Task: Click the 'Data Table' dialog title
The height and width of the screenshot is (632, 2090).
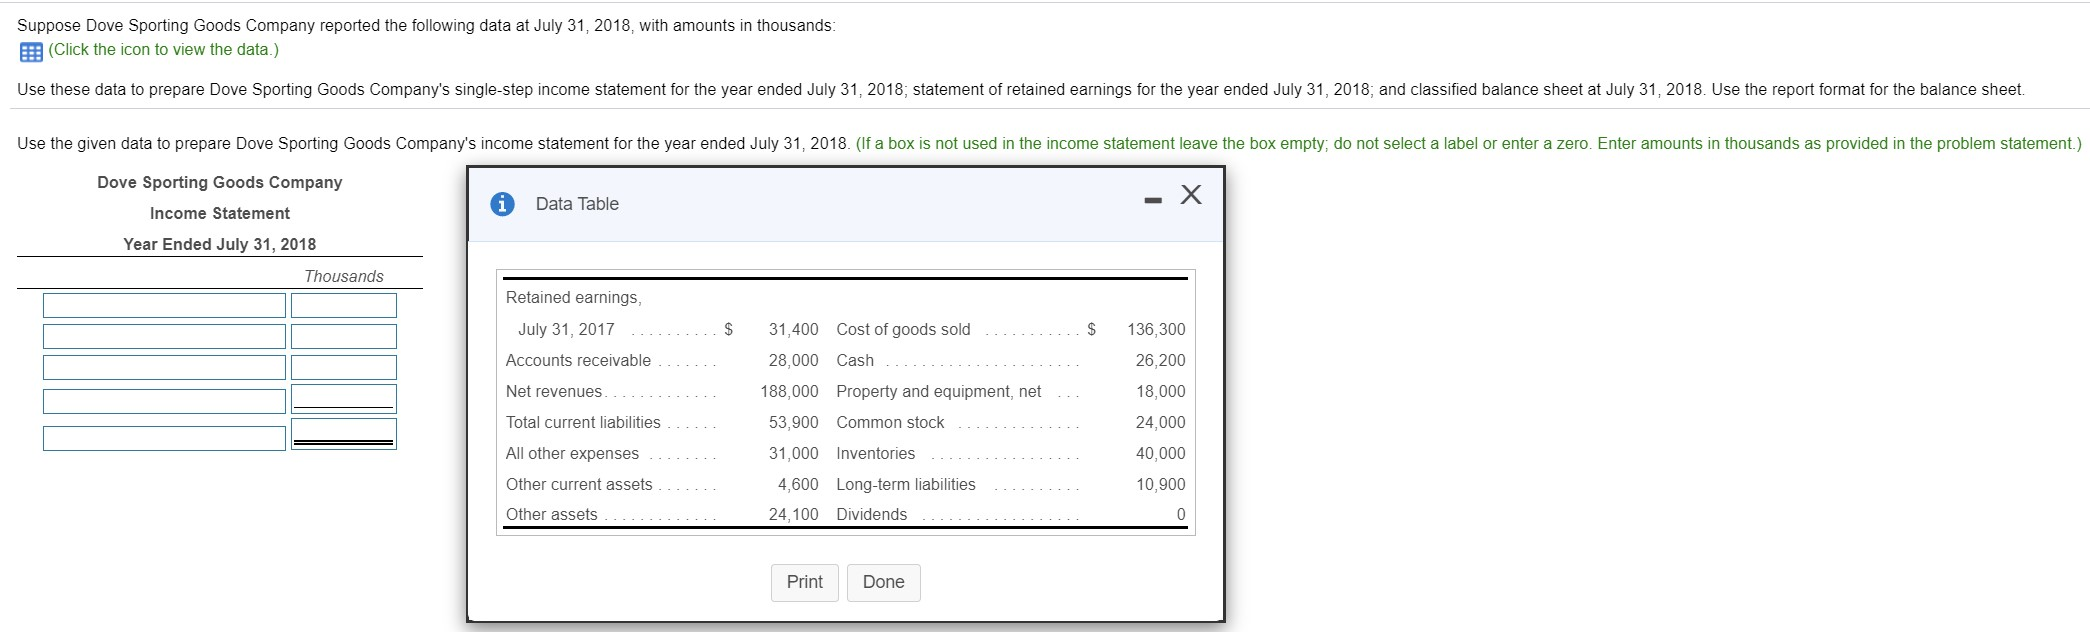Action: [577, 204]
